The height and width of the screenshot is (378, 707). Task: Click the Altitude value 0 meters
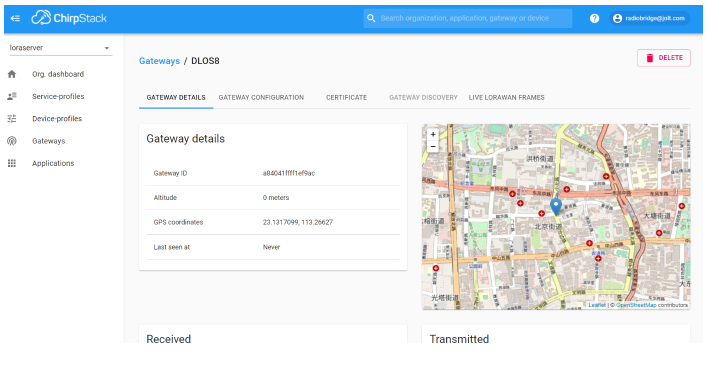click(x=276, y=198)
